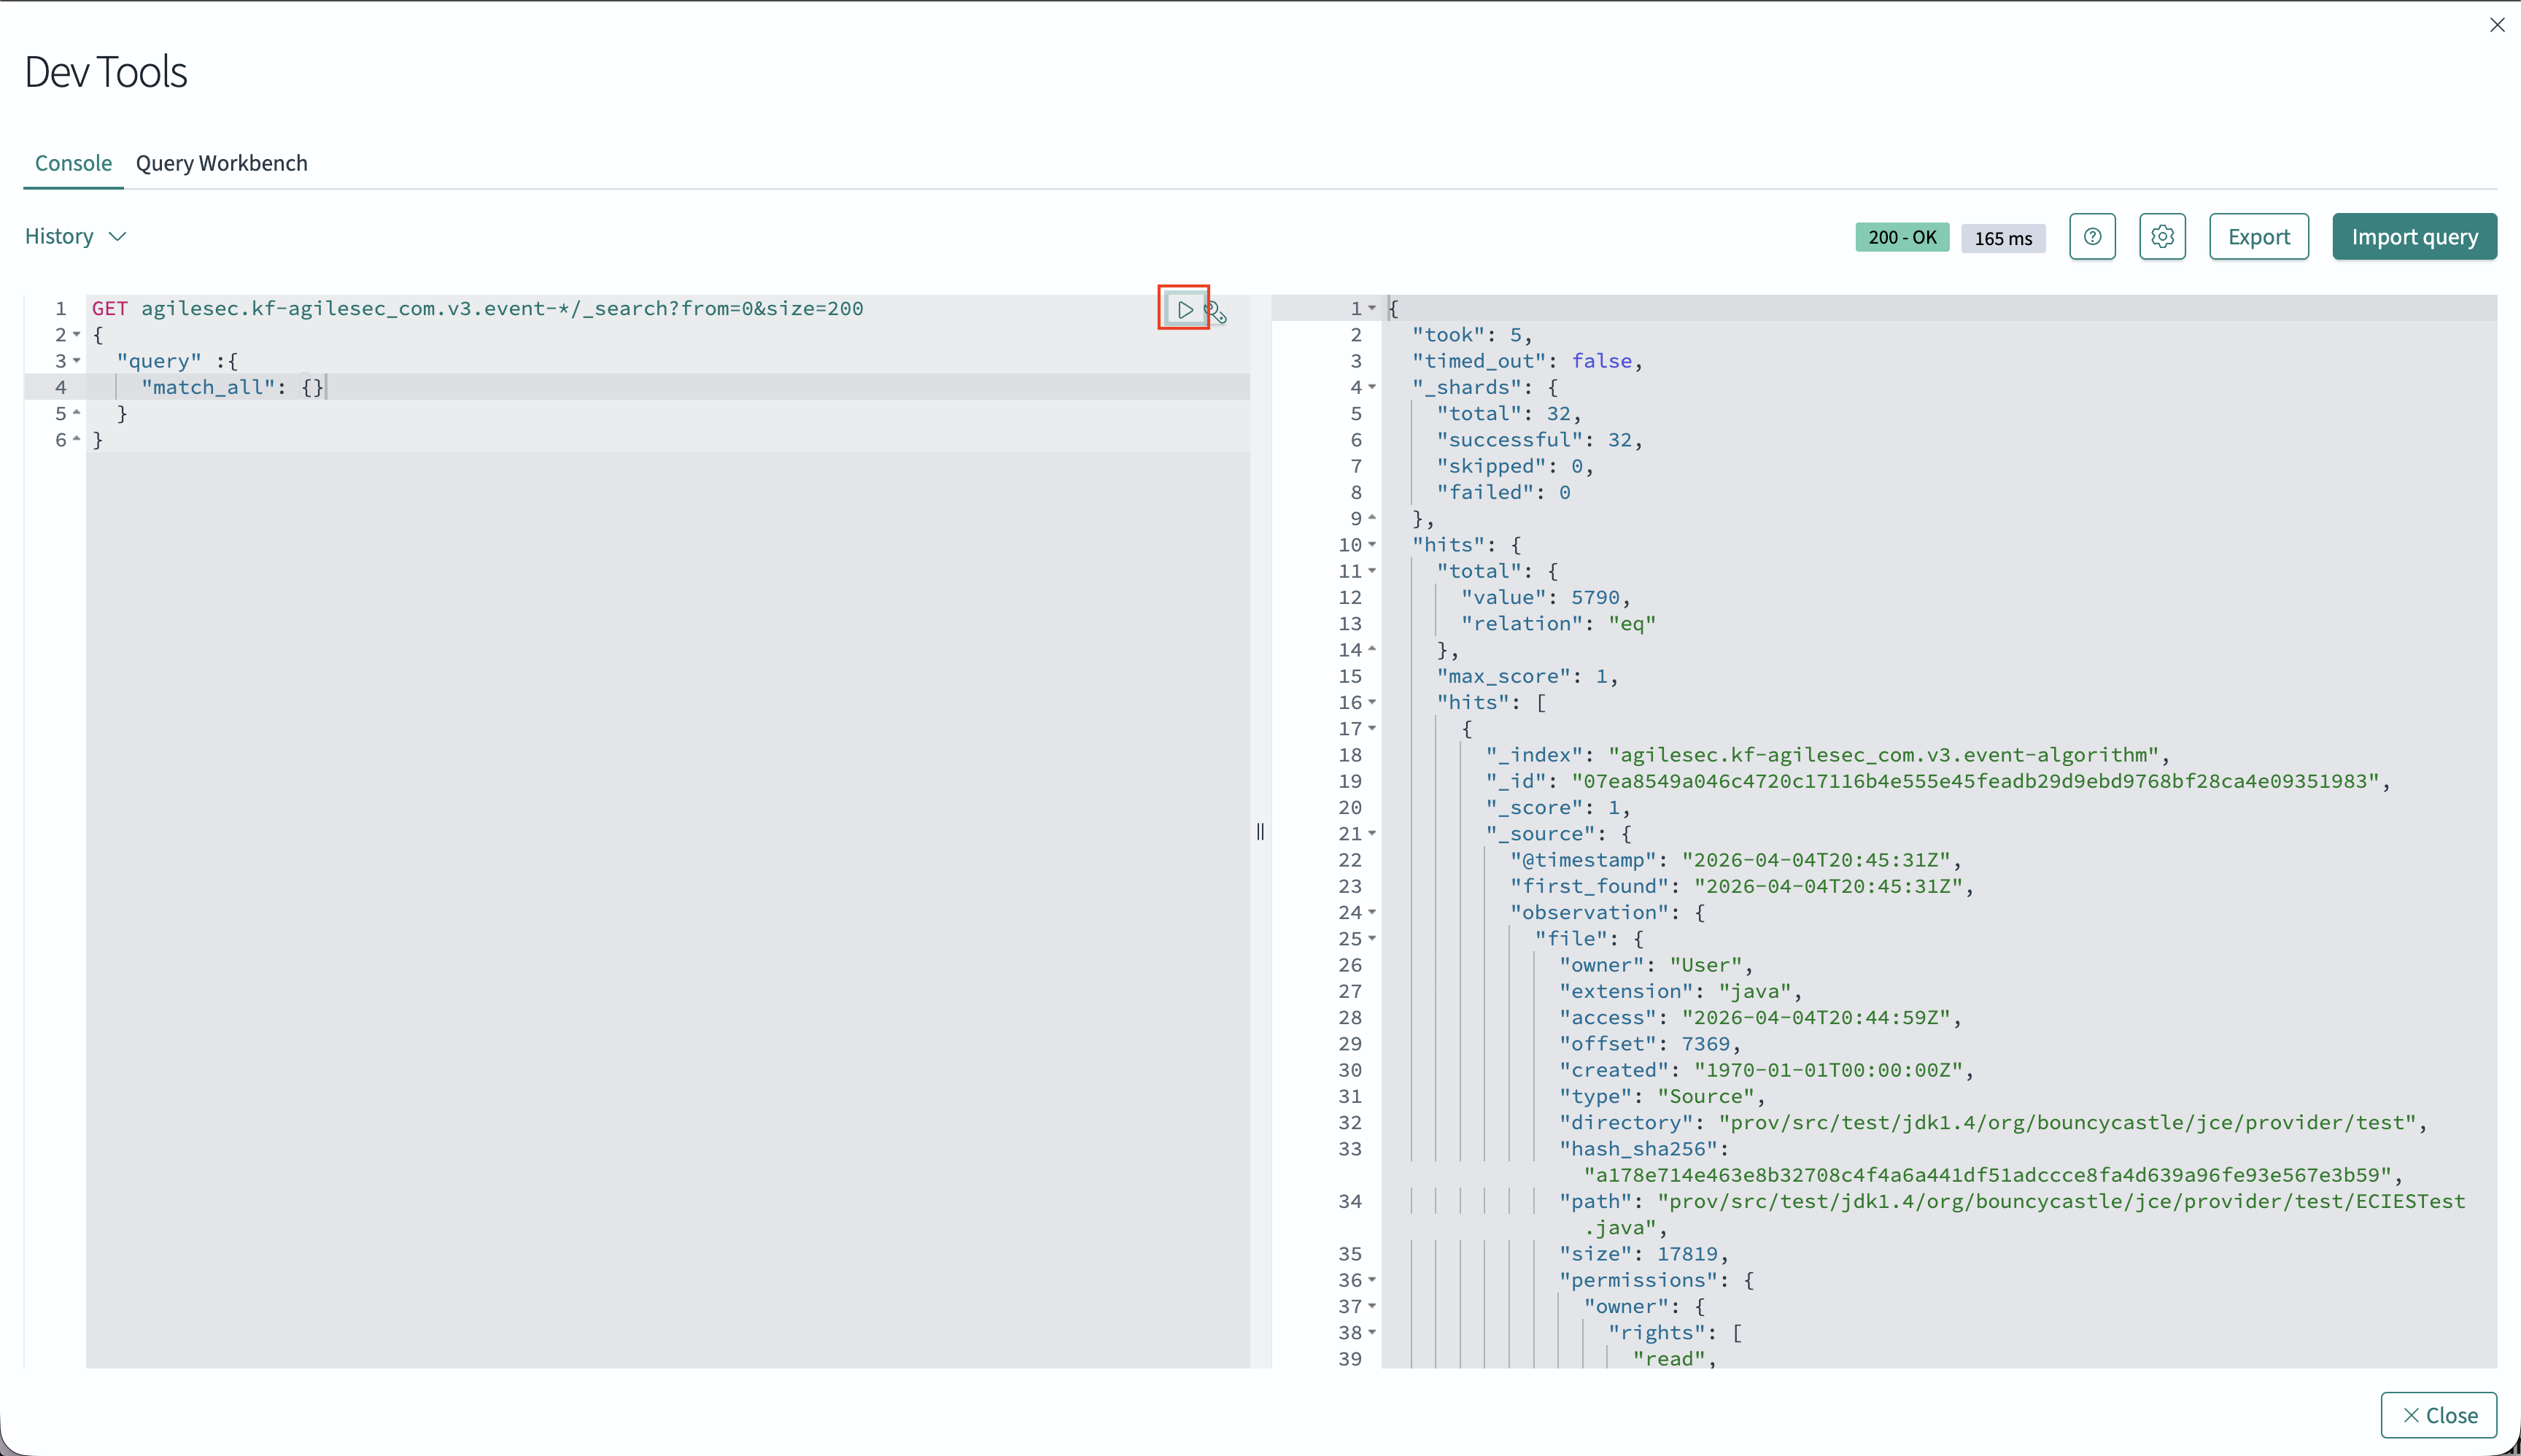Image resolution: width=2521 pixels, height=1456 pixels.
Task: Collapse the "rights" fold arrow on line 38
Action: pos(1372,1332)
